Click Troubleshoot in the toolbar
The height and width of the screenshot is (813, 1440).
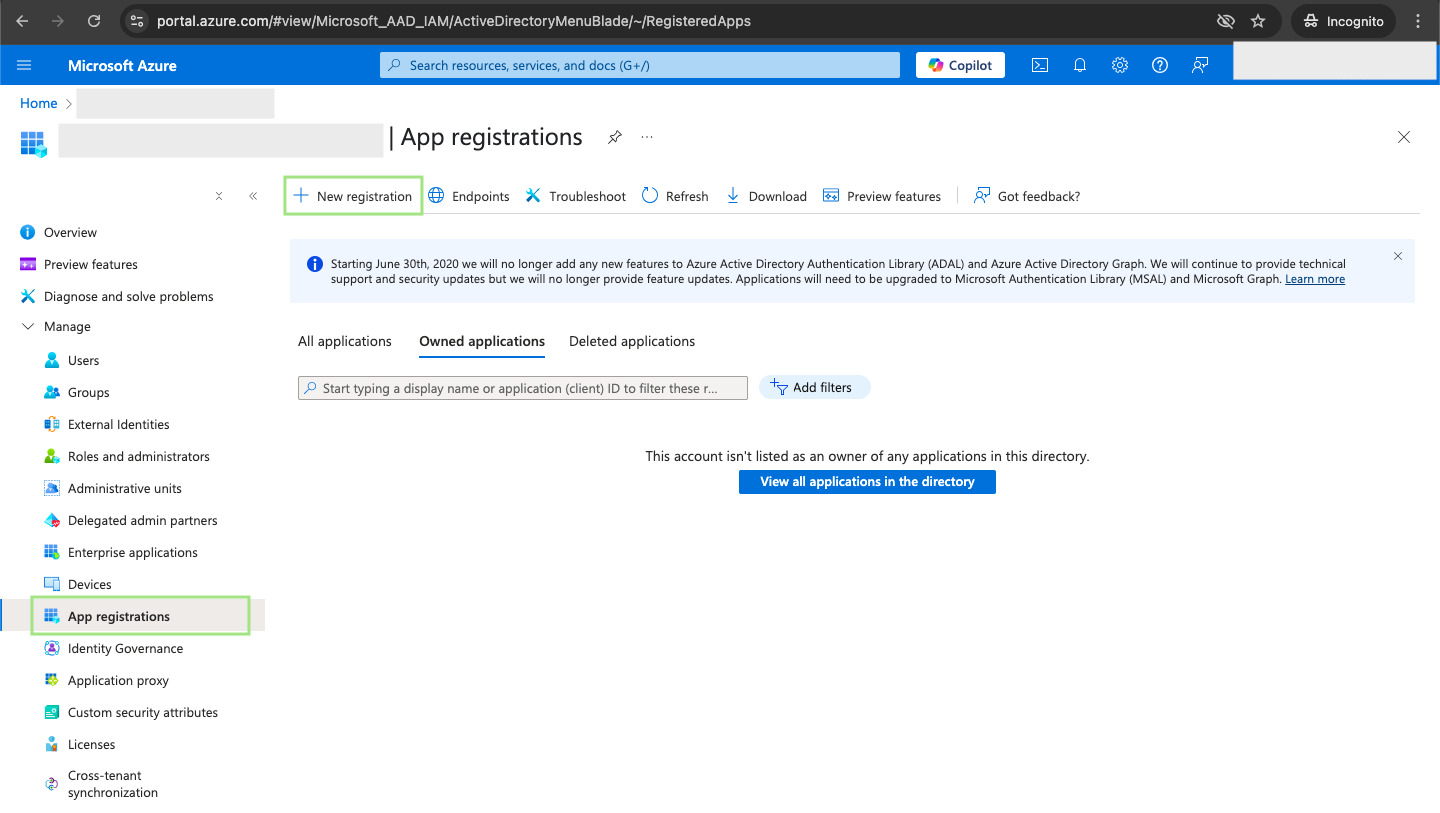click(x=576, y=196)
